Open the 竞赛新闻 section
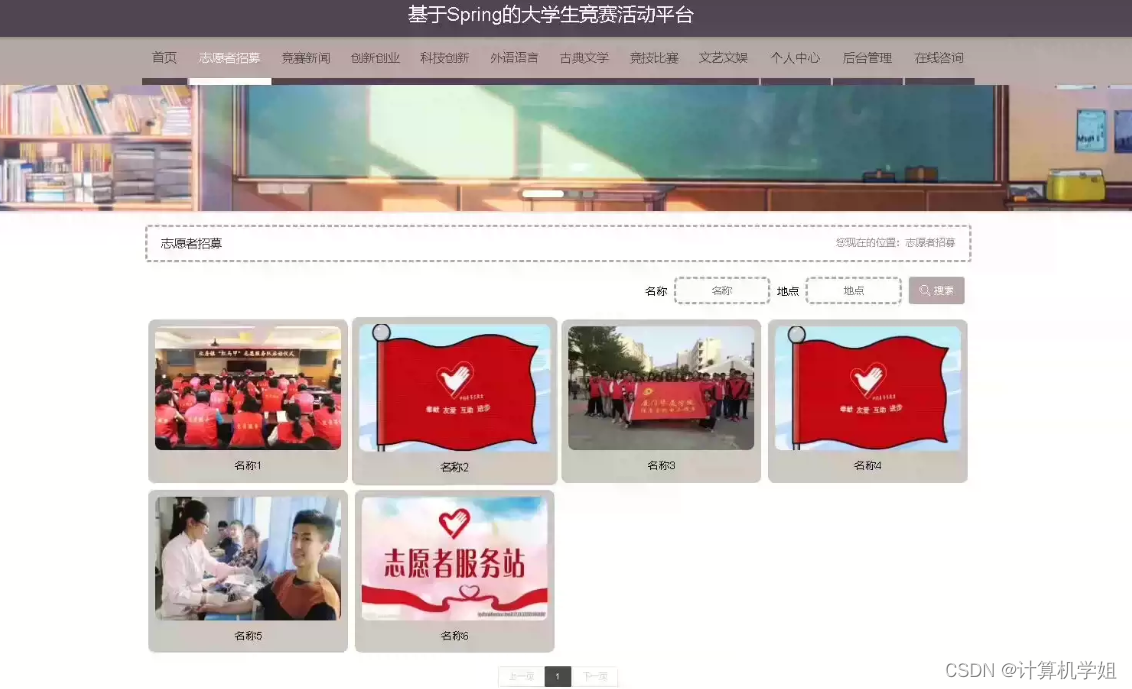The width and height of the screenshot is (1132, 689). pyautogui.click(x=305, y=58)
